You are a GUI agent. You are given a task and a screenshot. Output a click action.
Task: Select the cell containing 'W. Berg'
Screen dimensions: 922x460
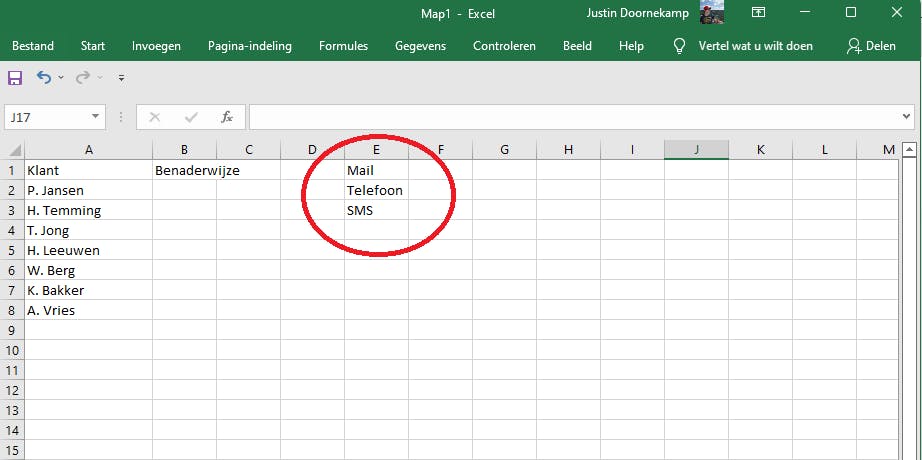coord(88,271)
